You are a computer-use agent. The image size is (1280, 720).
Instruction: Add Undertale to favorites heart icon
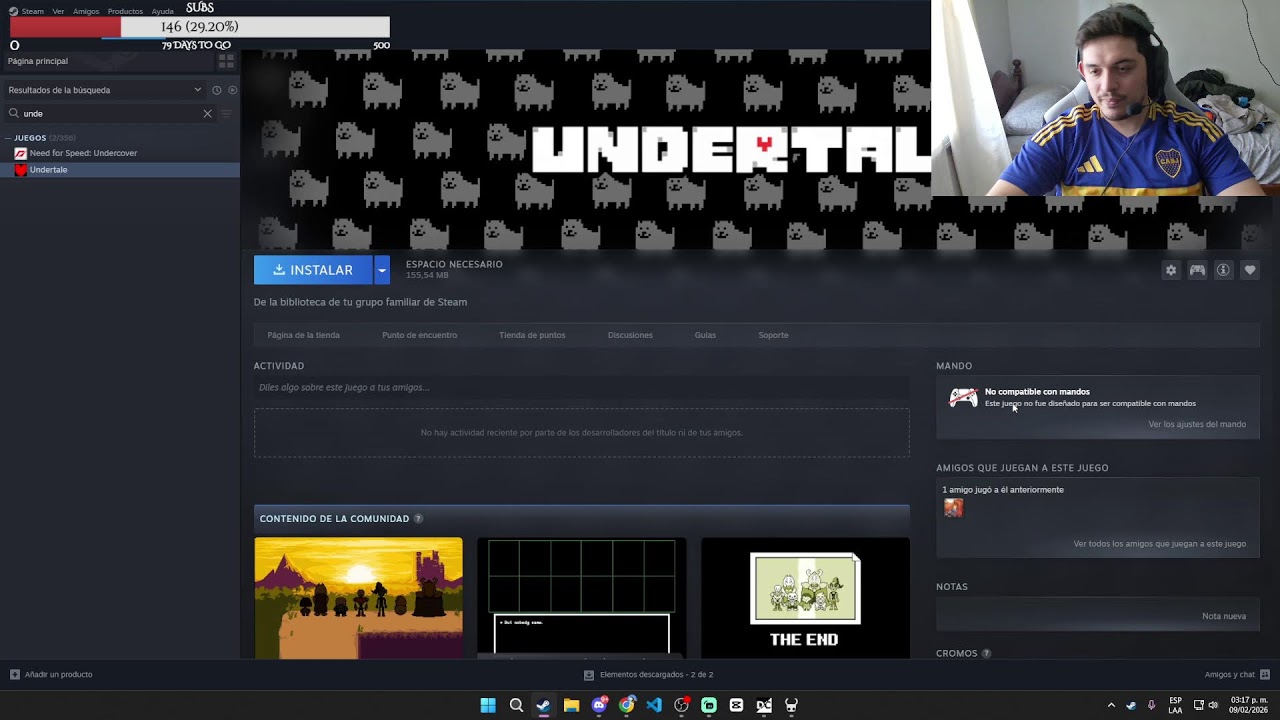click(1249, 270)
